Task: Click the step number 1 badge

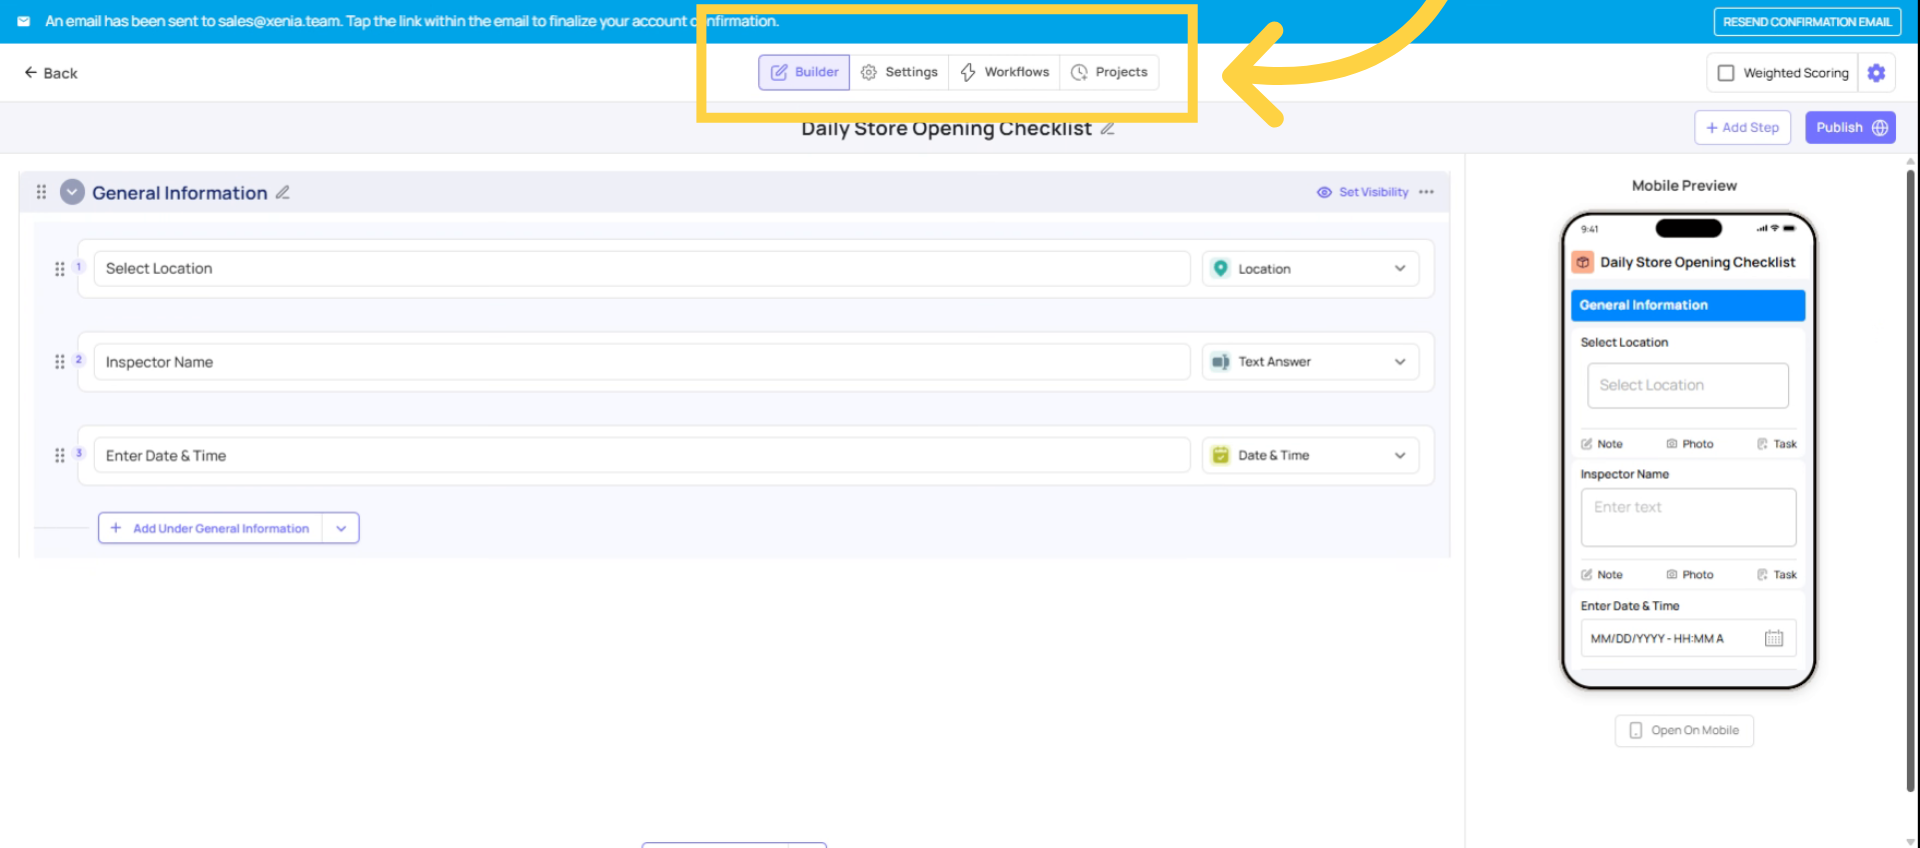Action: coord(79,267)
